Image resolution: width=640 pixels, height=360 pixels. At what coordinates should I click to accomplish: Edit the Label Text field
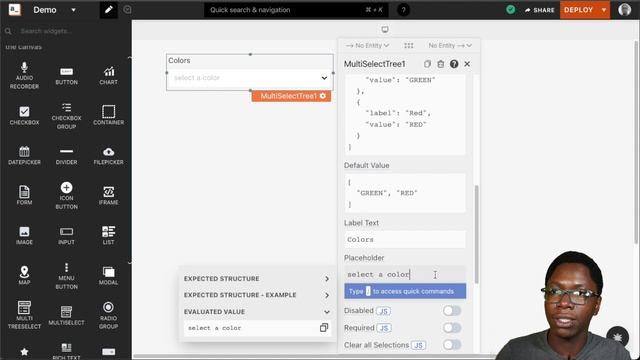point(404,240)
